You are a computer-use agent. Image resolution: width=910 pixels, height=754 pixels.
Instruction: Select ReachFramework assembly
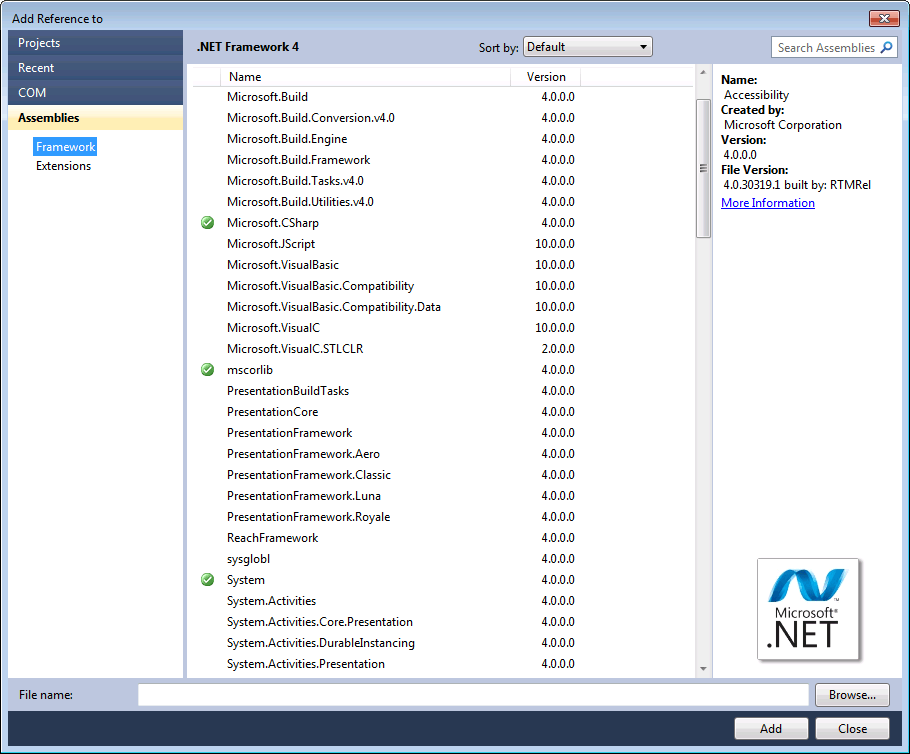tap(272, 538)
